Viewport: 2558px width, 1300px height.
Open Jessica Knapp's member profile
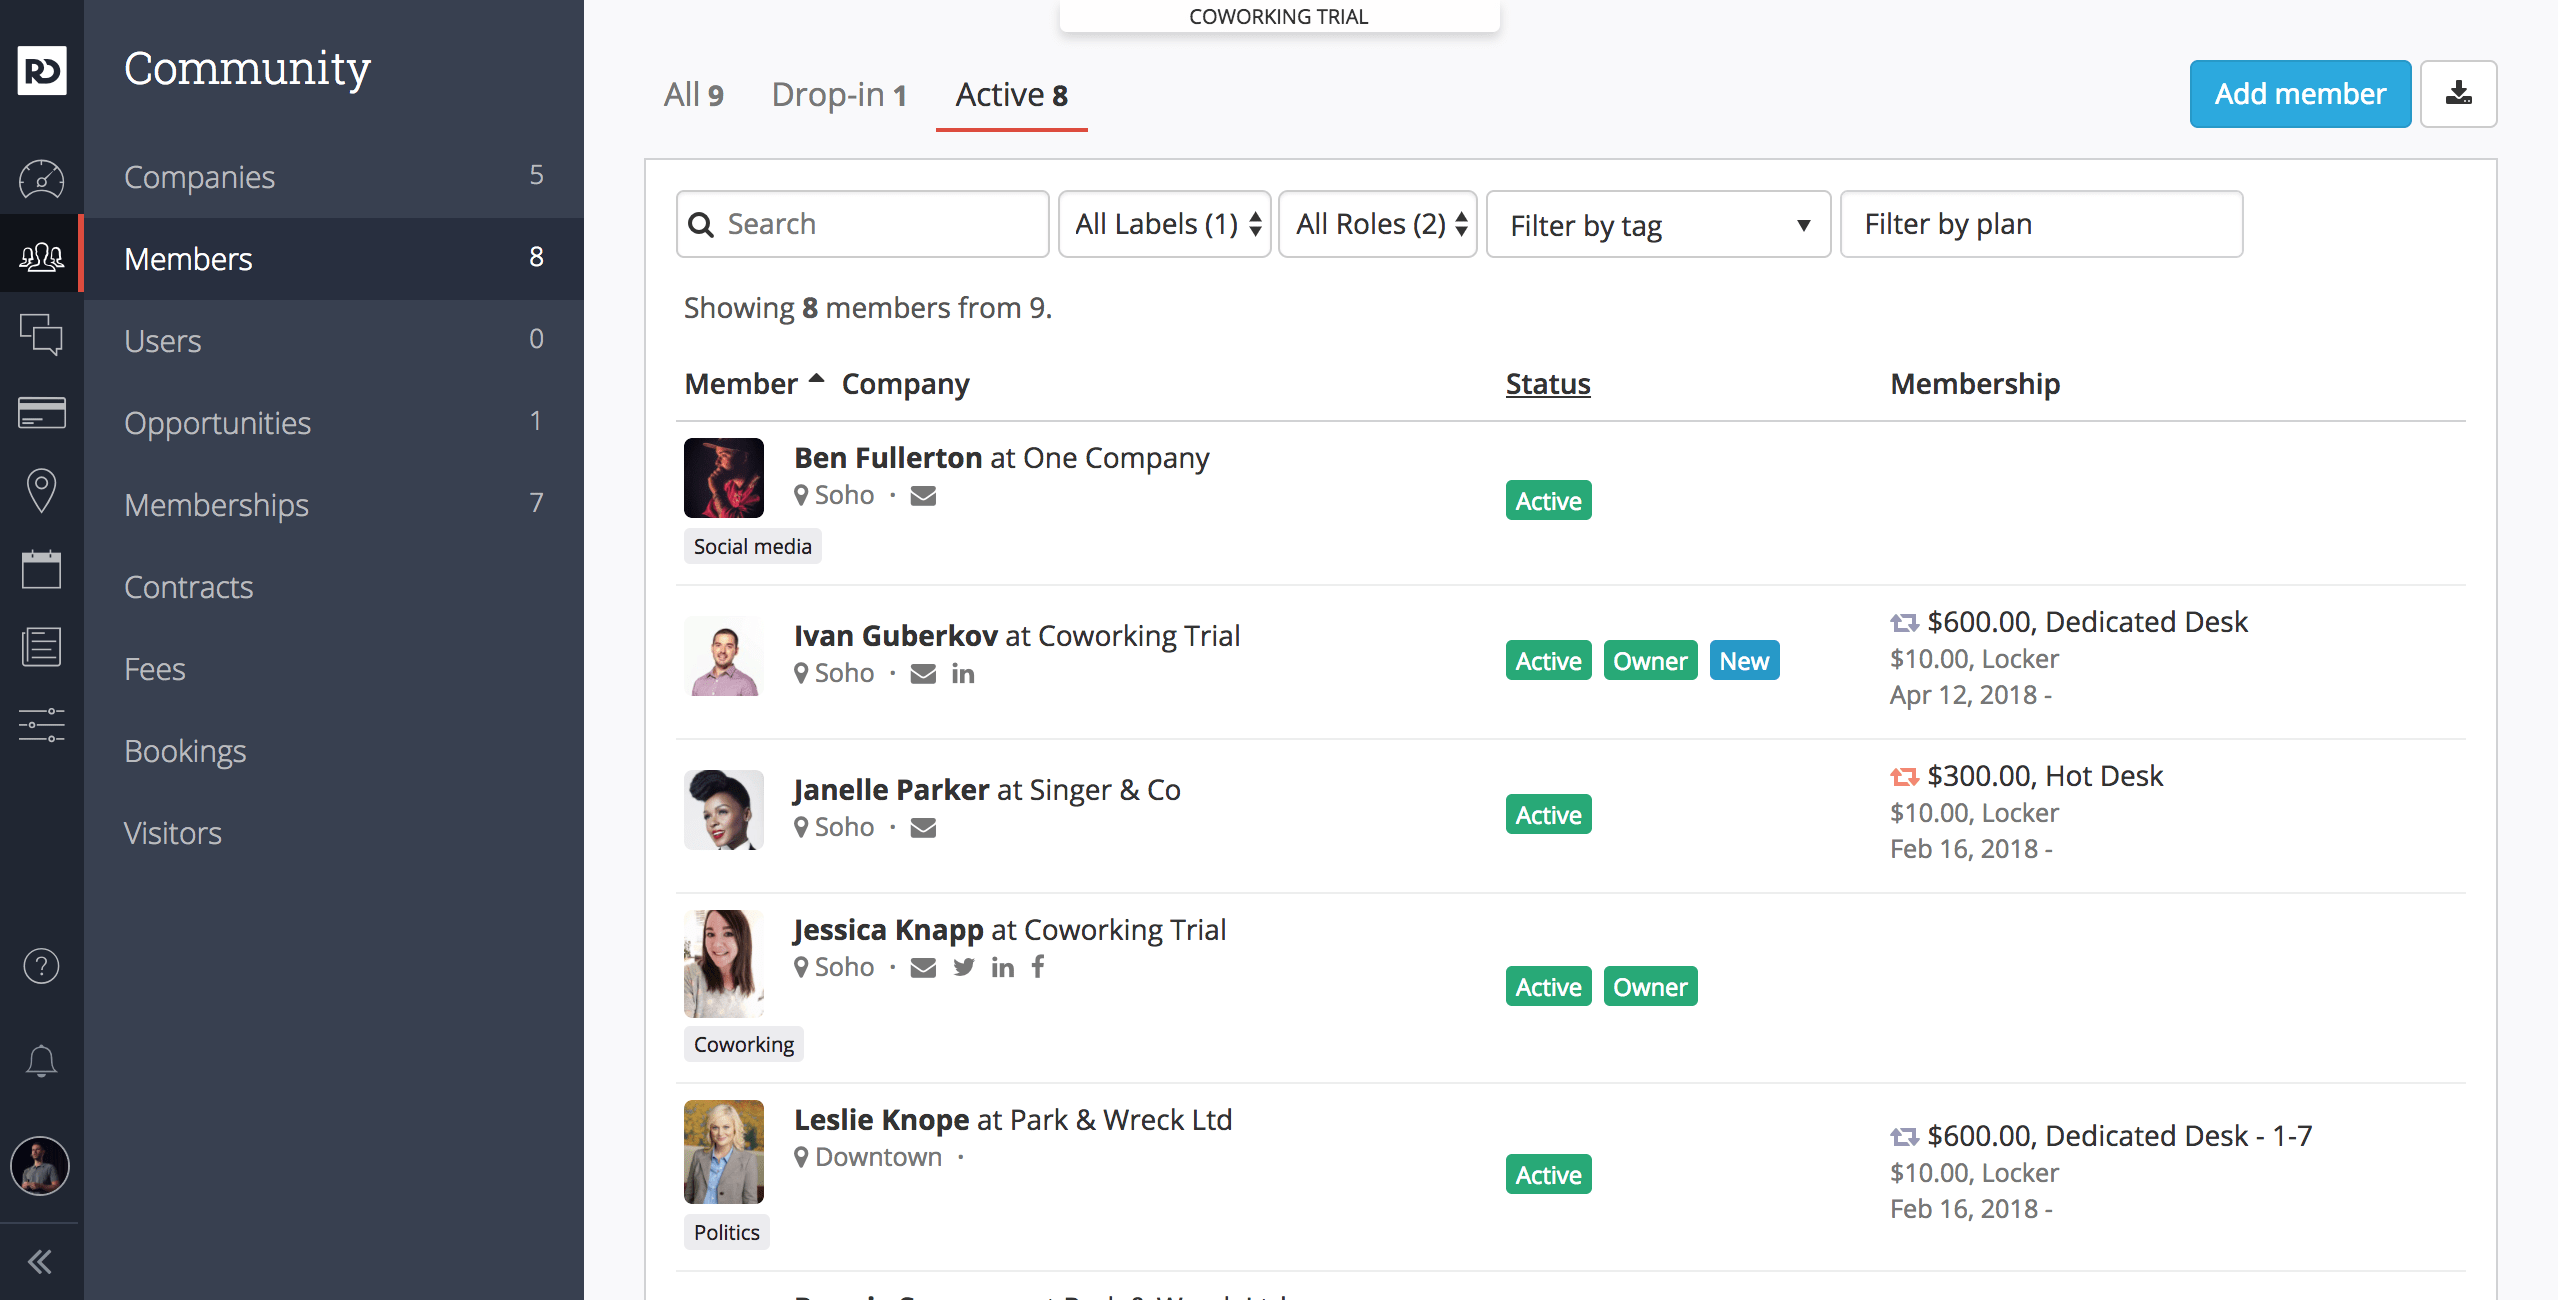click(888, 930)
